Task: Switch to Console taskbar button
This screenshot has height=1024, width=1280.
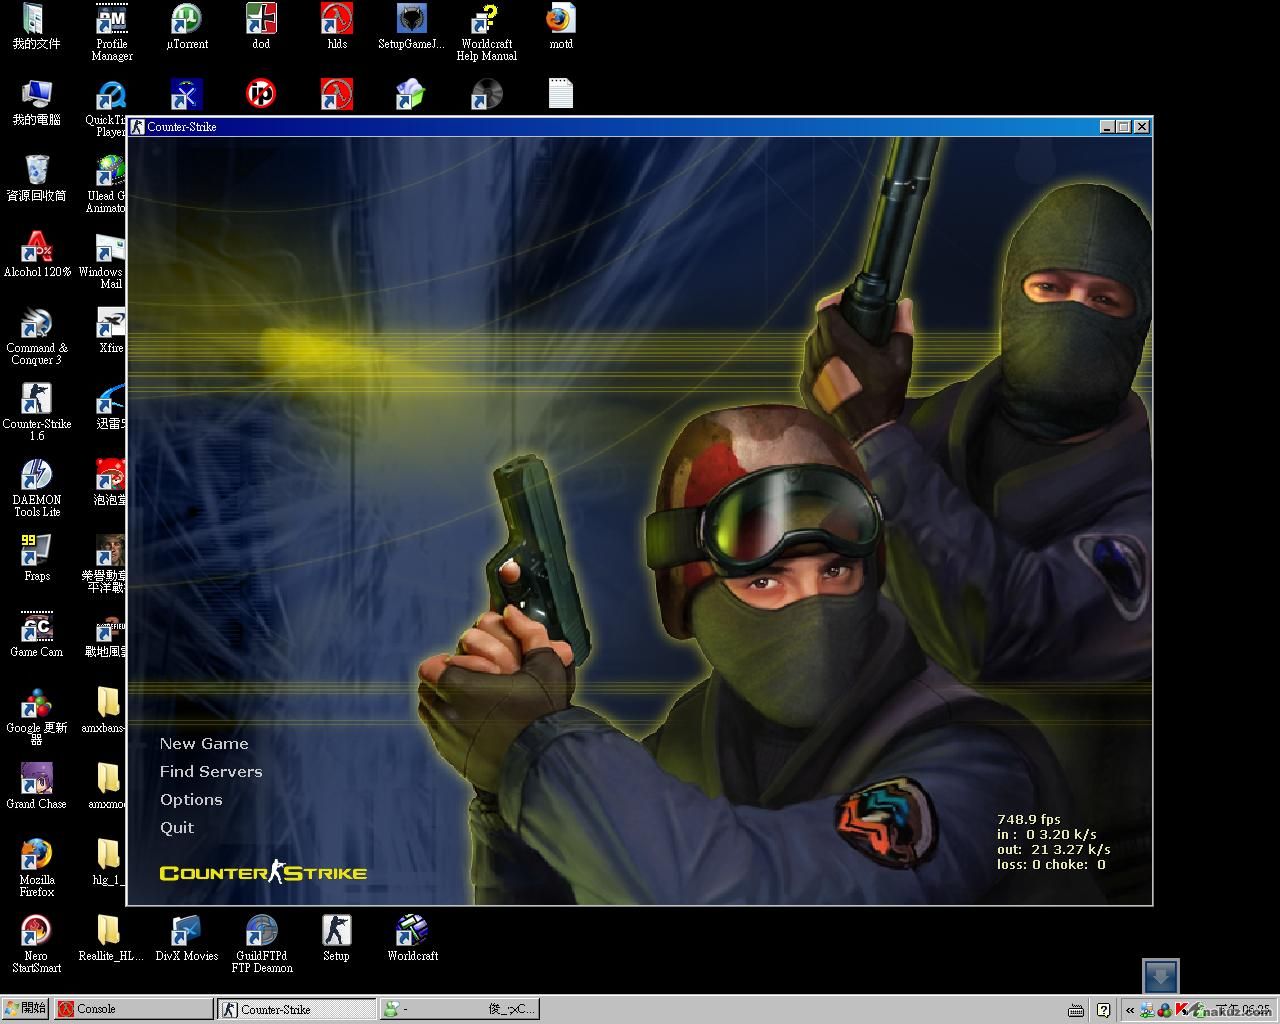Action: pos(132,1009)
